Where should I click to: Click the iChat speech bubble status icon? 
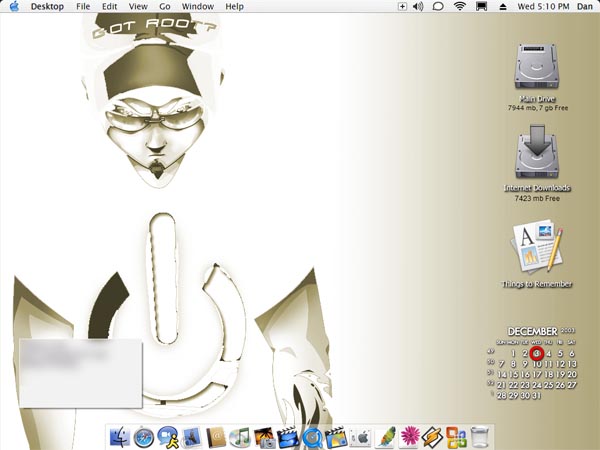(x=438, y=7)
